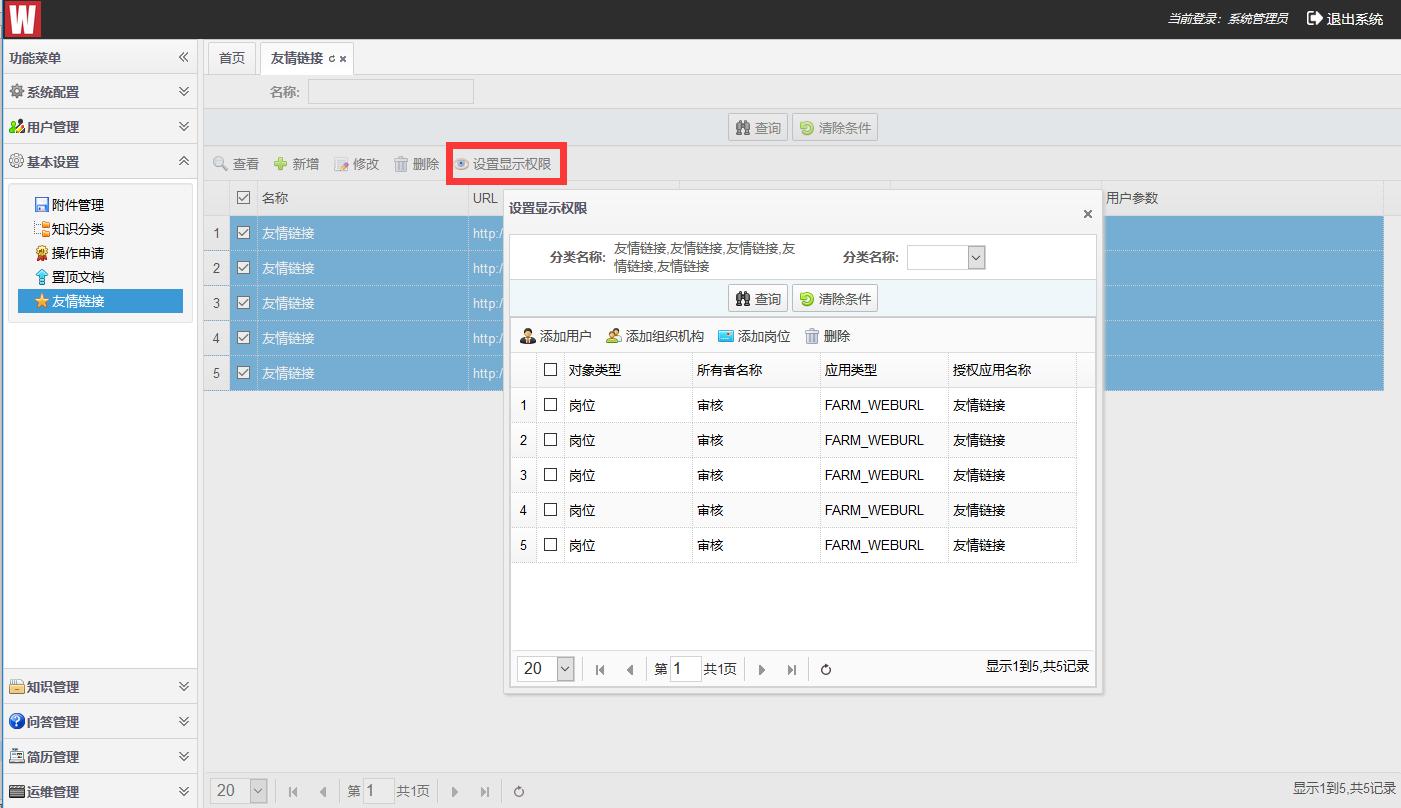Toggle the dialog grid select-all checkbox

coord(550,370)
